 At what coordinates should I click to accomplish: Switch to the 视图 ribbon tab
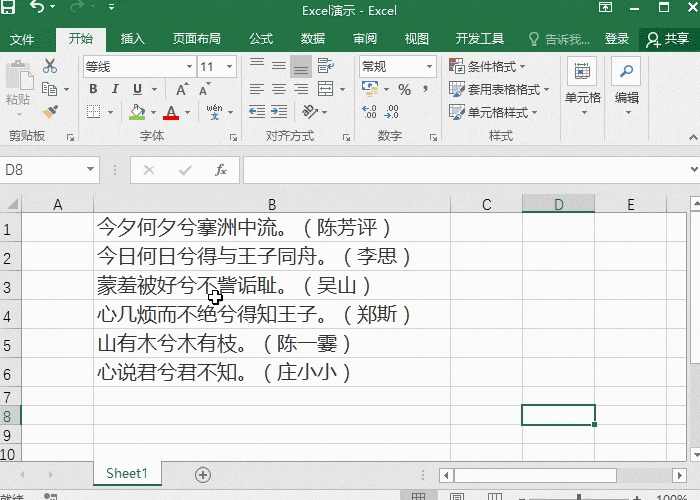417,39
